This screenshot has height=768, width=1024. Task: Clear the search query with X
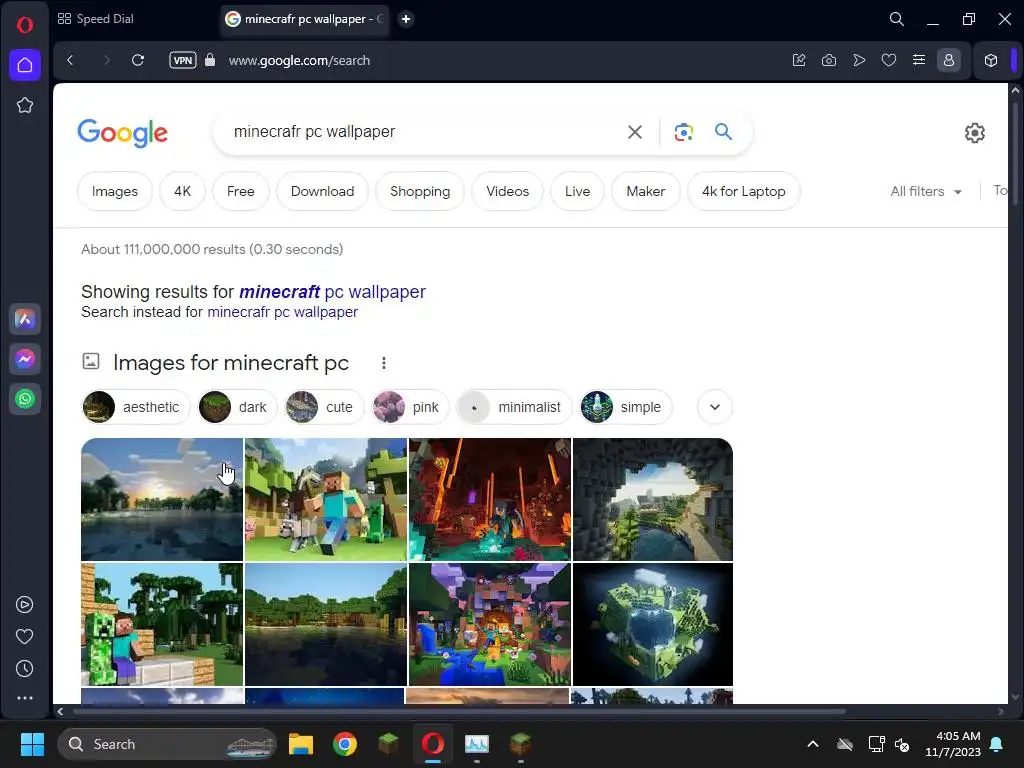pyautogui.click(x=634, y=132)
